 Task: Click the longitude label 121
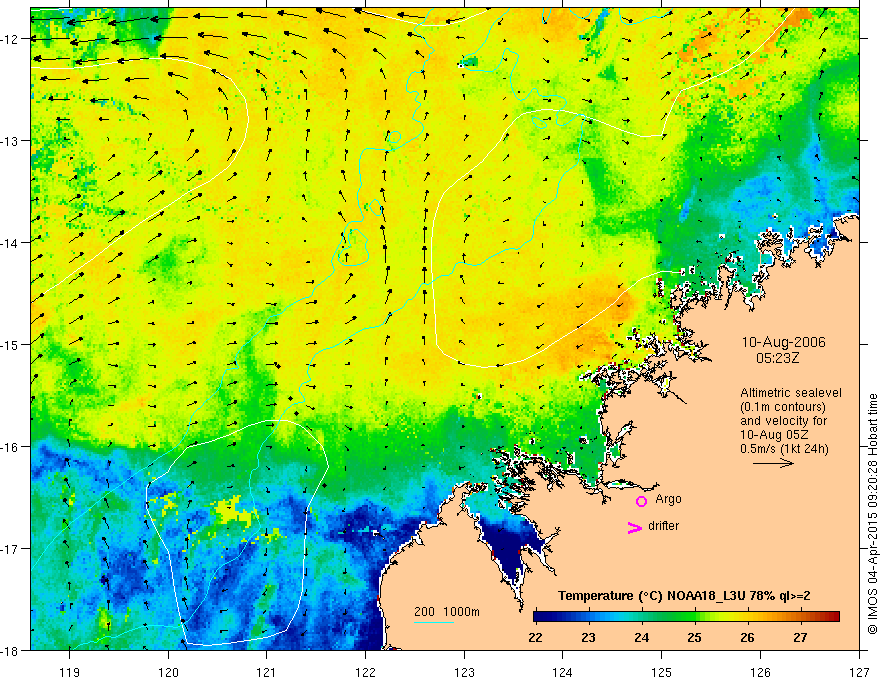click(x=267, y=672)
